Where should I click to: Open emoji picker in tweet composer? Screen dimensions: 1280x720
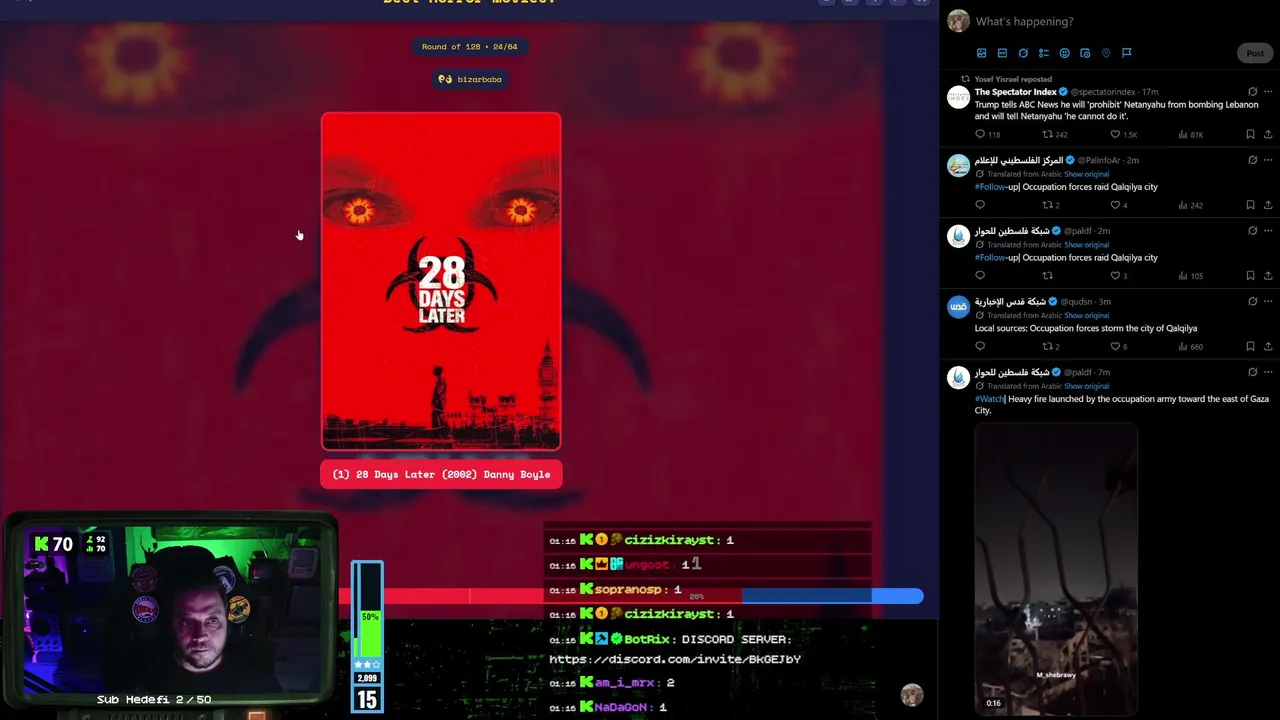click(1064, 53)
